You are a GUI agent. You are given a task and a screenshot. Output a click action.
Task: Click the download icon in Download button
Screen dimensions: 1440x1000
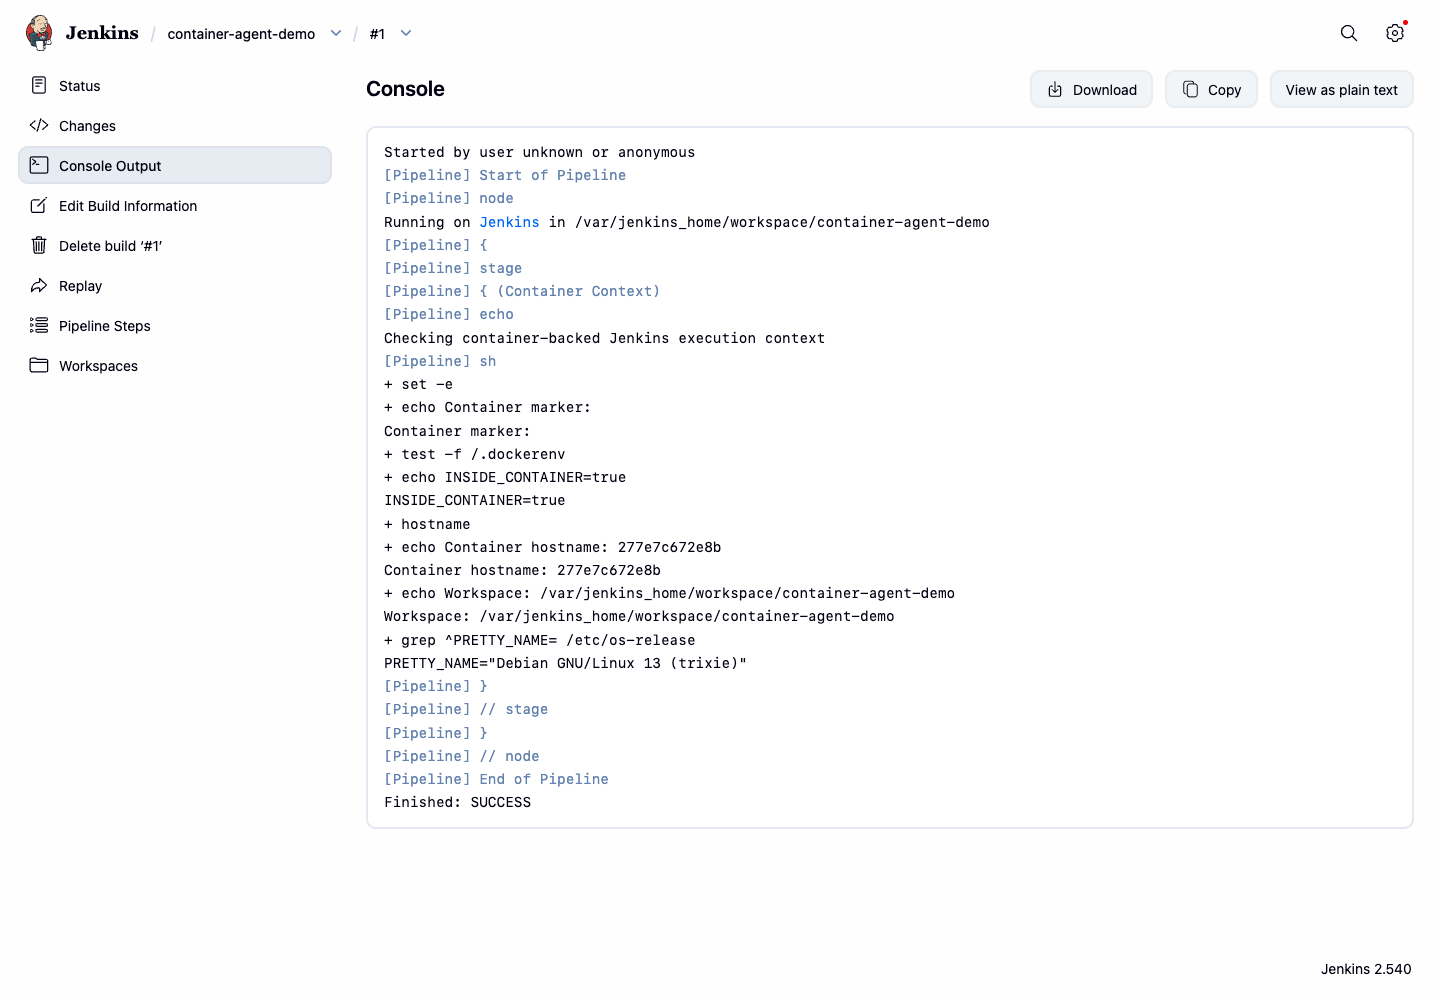[1055, 90]
